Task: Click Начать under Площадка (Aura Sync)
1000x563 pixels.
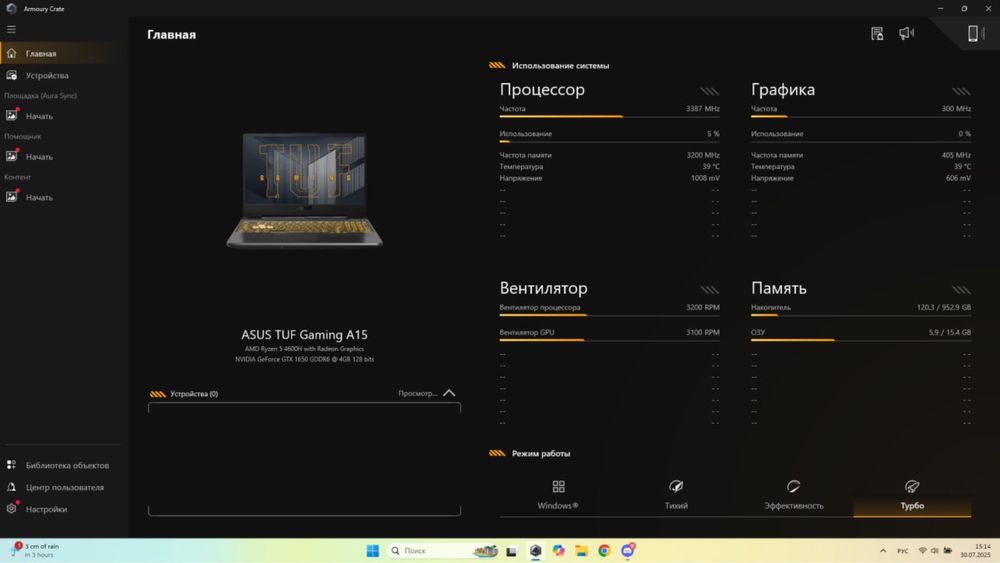Action: tap(62, 116)
